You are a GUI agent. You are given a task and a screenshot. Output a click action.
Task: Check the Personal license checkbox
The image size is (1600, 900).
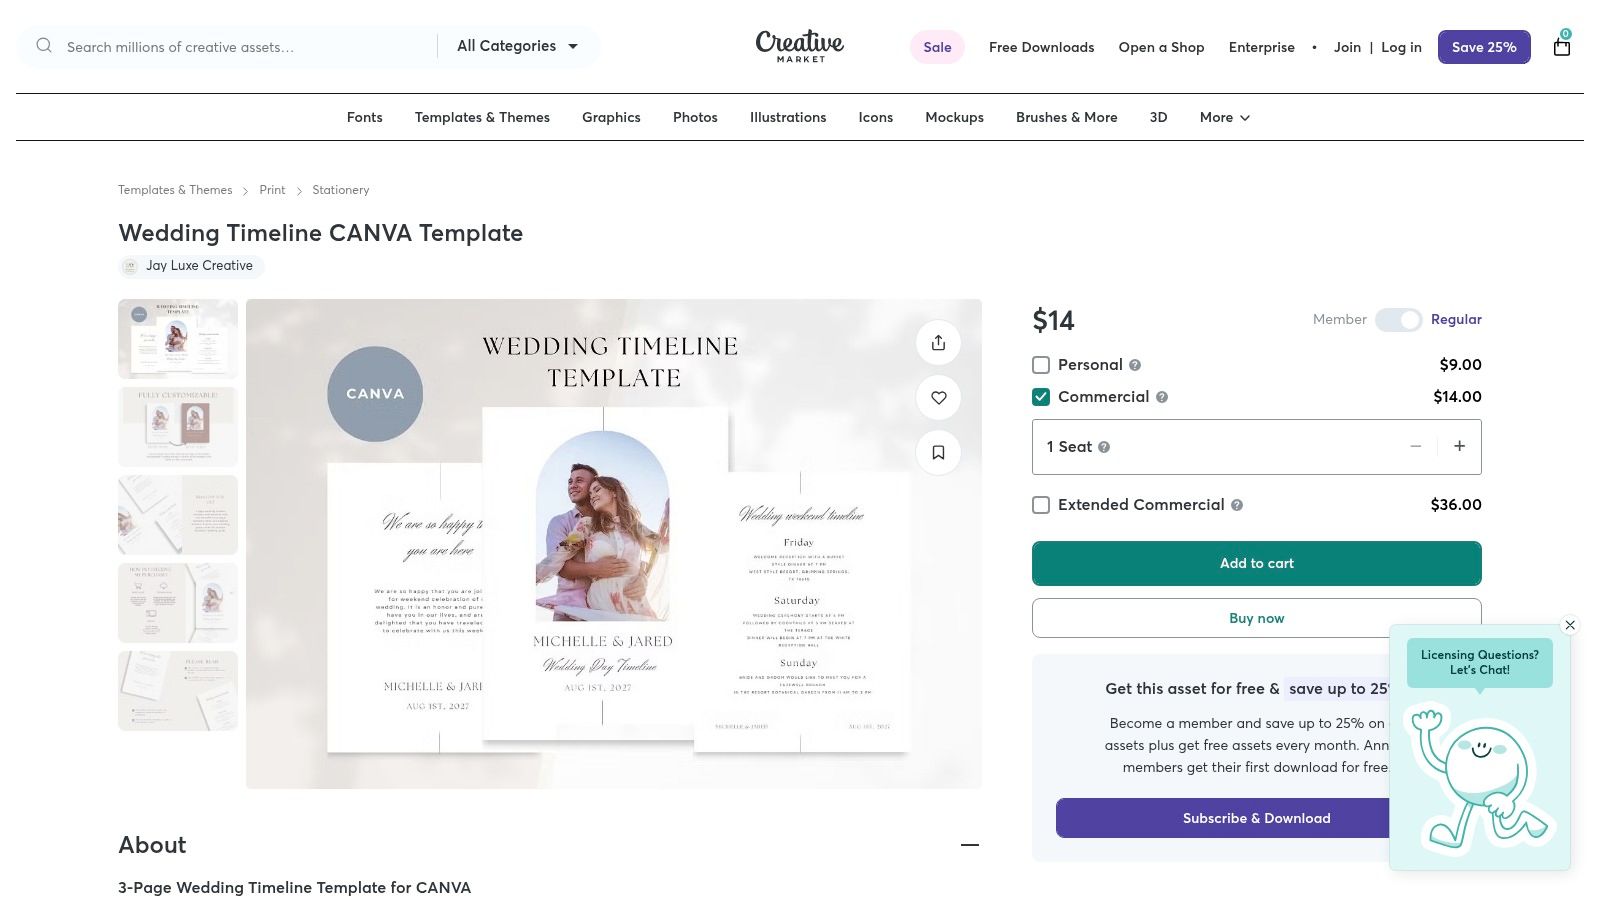1041,365
